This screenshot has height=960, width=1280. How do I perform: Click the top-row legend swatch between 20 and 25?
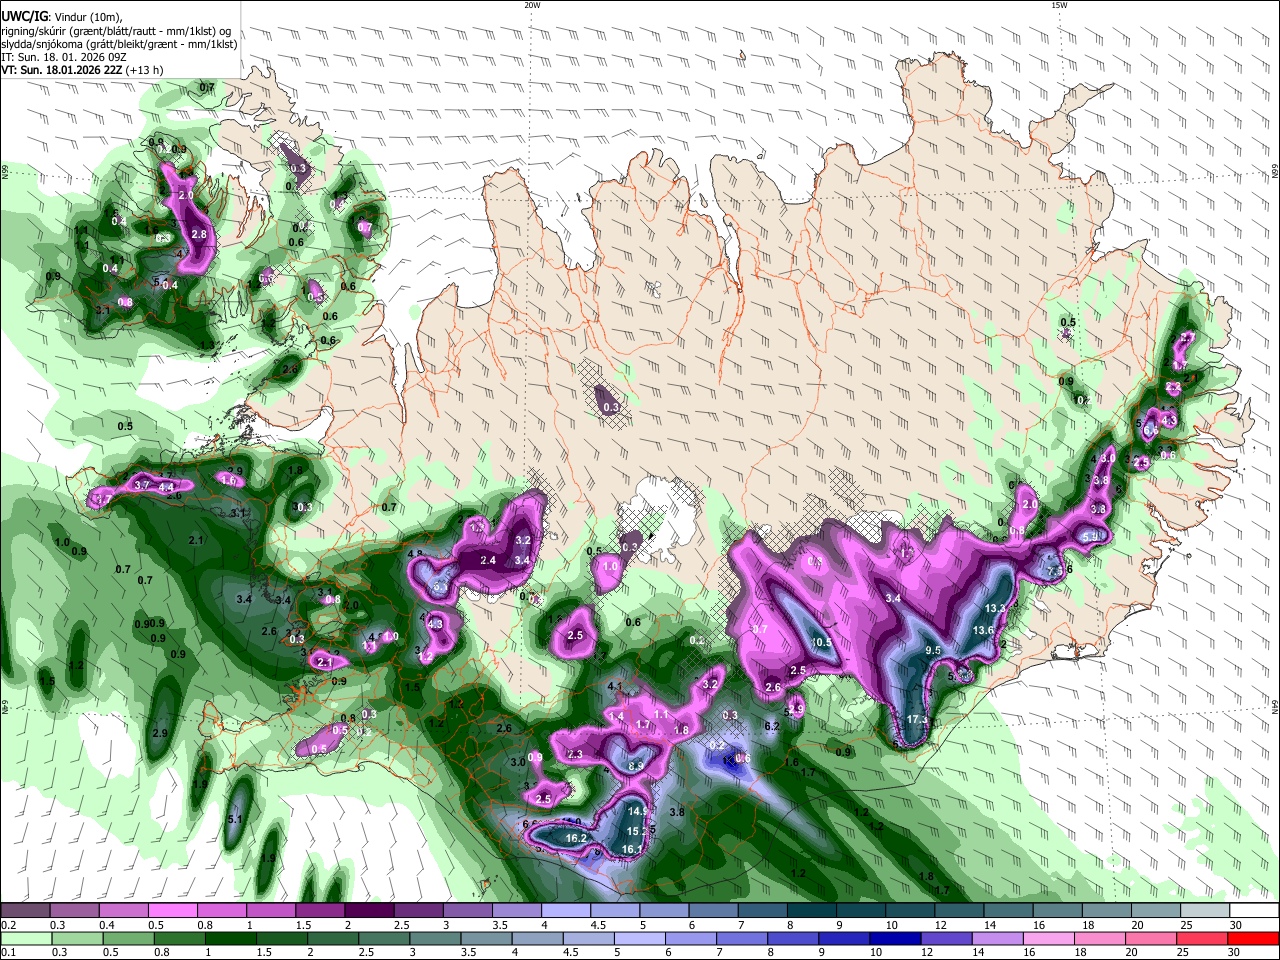tap(1157, 911)
